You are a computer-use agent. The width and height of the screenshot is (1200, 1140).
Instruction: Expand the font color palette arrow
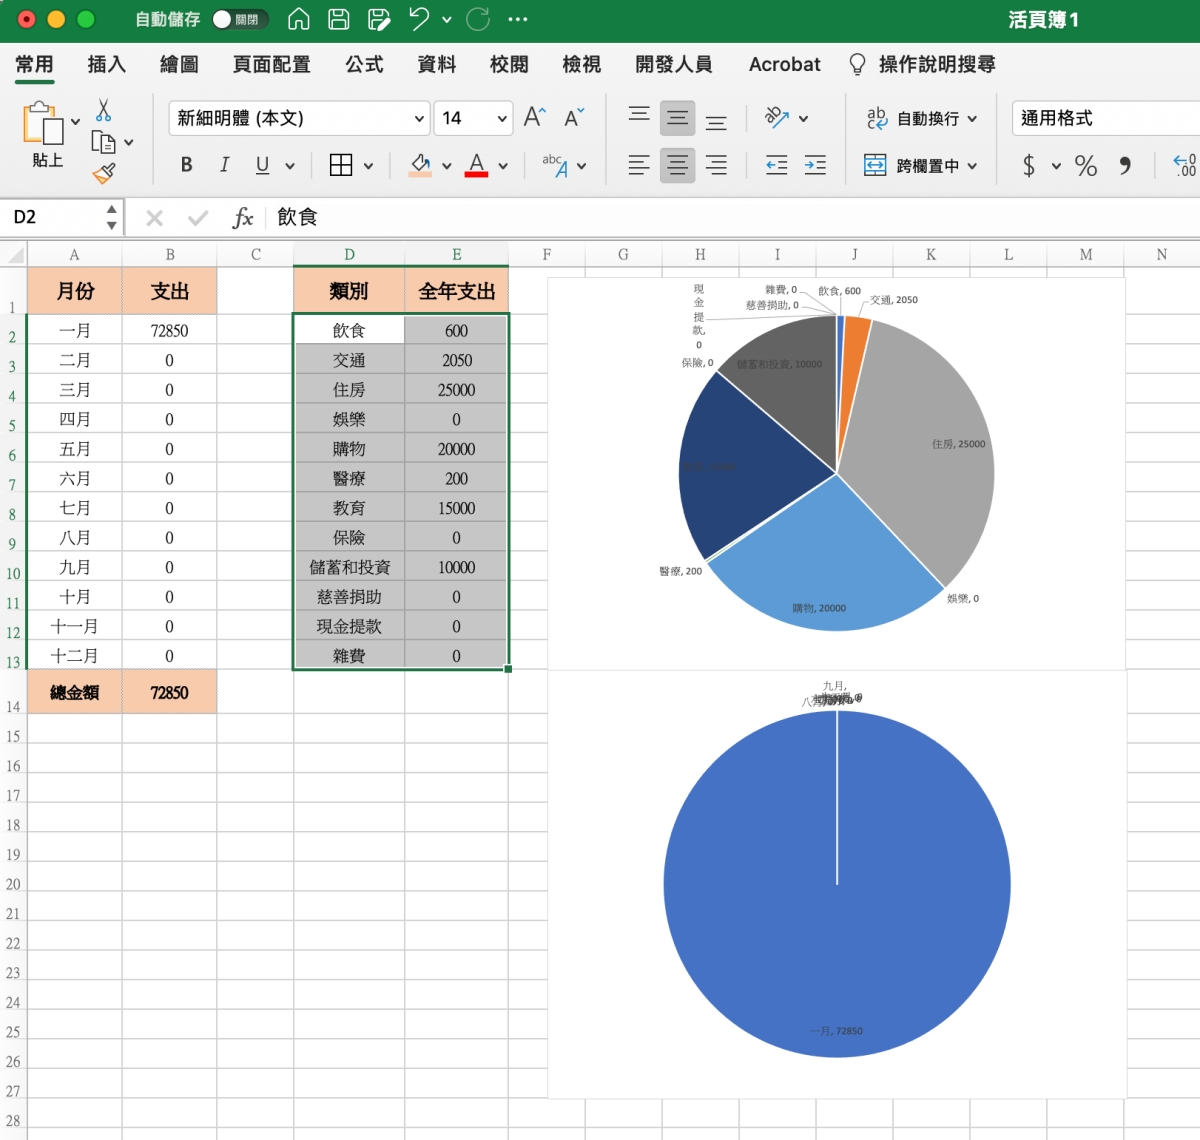[502, 166]
